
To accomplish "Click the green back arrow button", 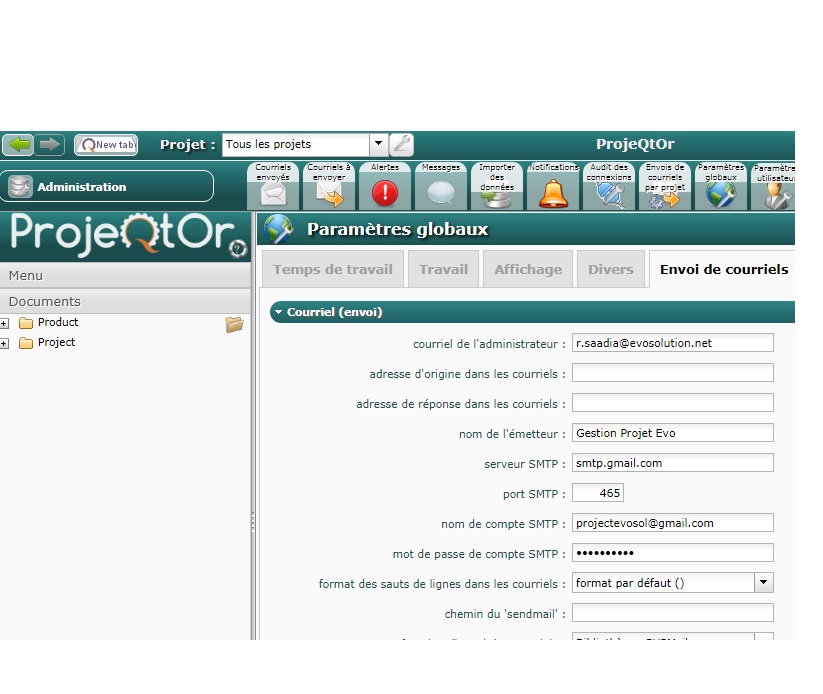I will pos(18,145).
